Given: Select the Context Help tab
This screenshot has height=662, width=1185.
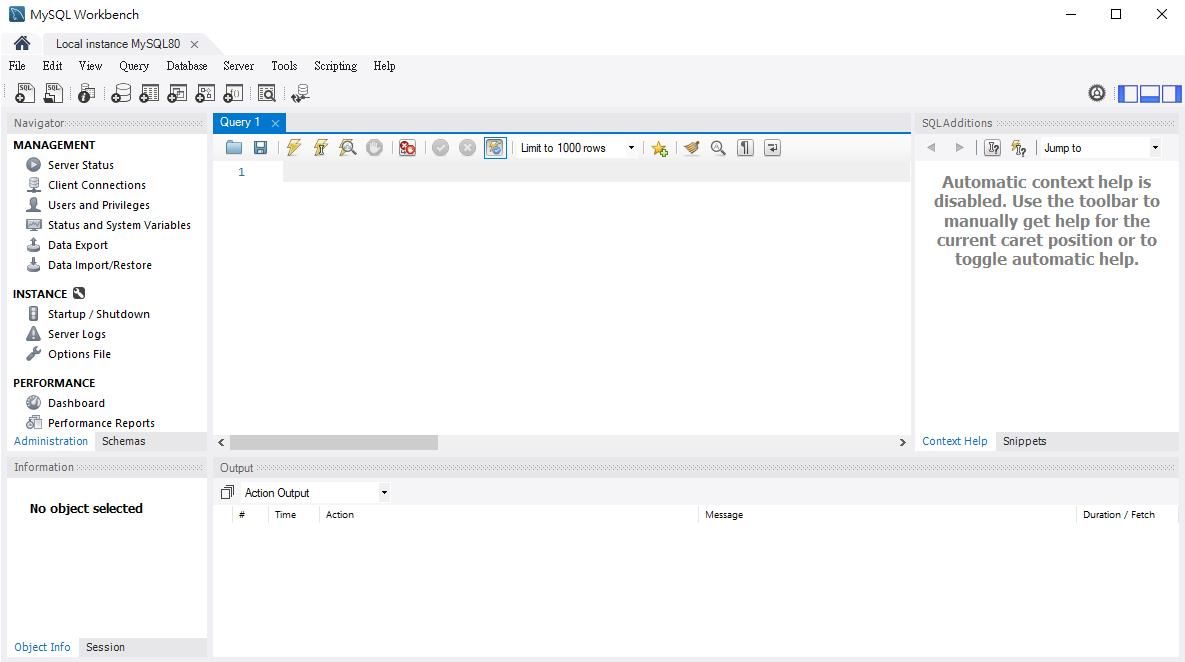Looking at the screenshot, I should click(954, 441).
